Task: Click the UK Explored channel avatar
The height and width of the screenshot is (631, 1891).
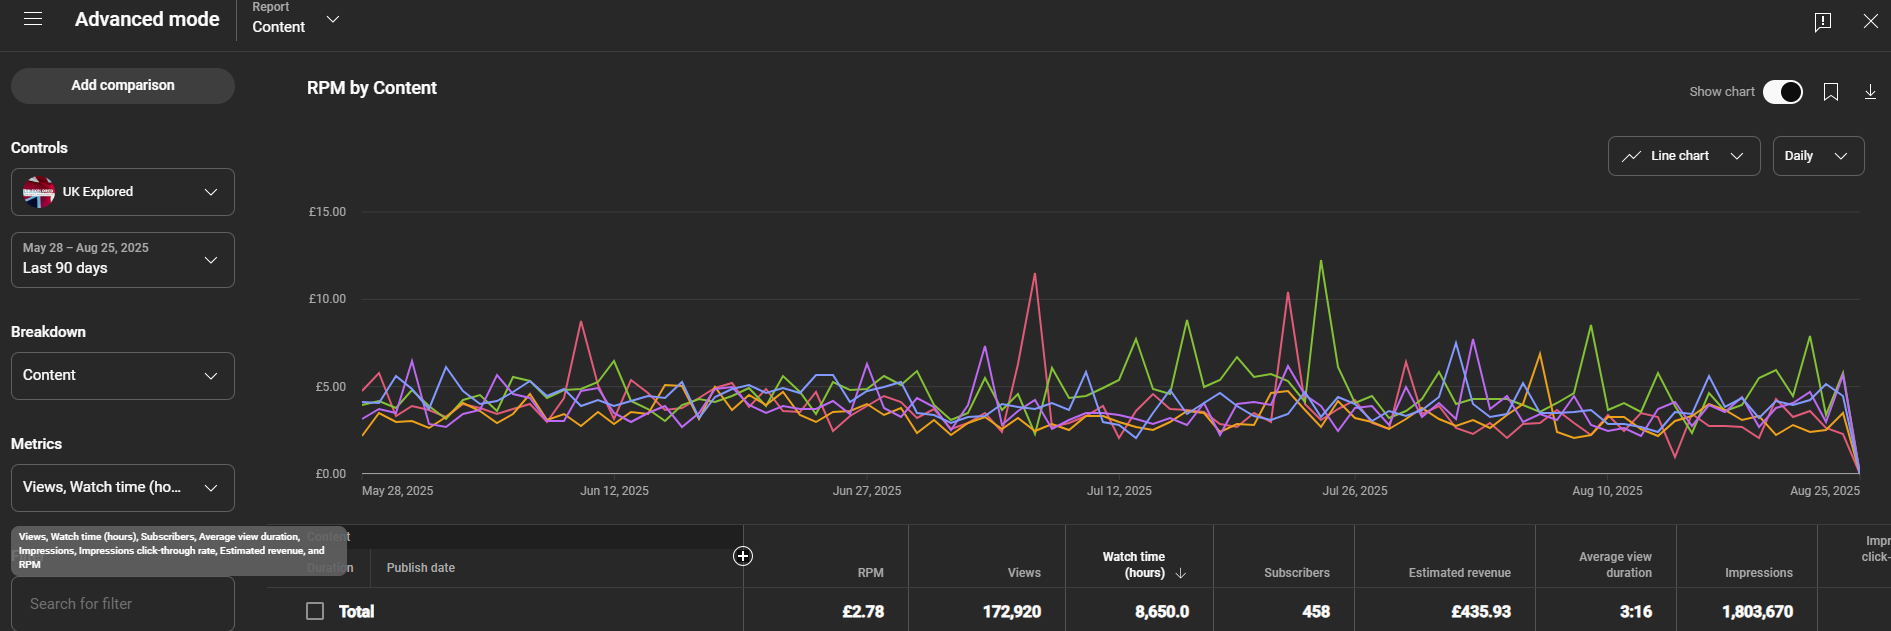Action: (39, 192)
